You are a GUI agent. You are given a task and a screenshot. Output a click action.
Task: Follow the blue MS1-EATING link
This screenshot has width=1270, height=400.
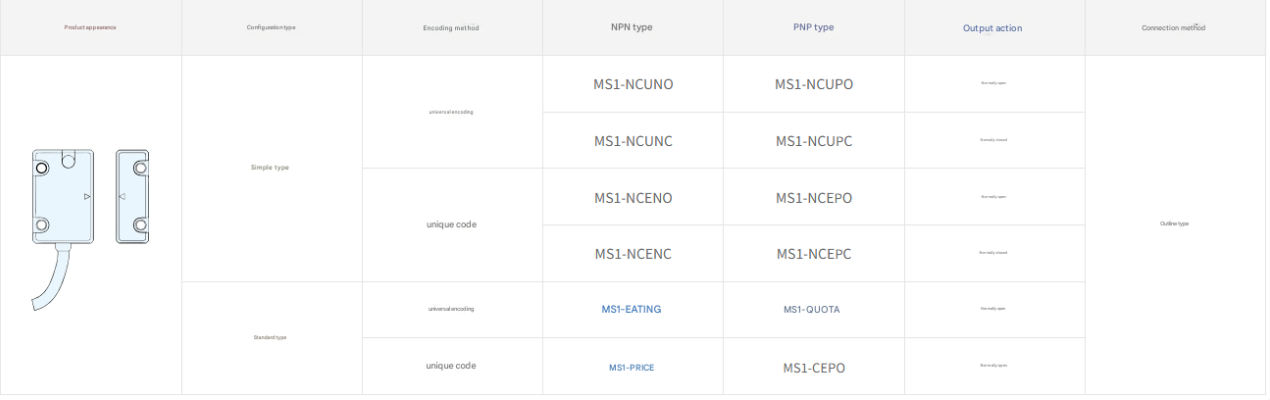click(x=631, y=309)
